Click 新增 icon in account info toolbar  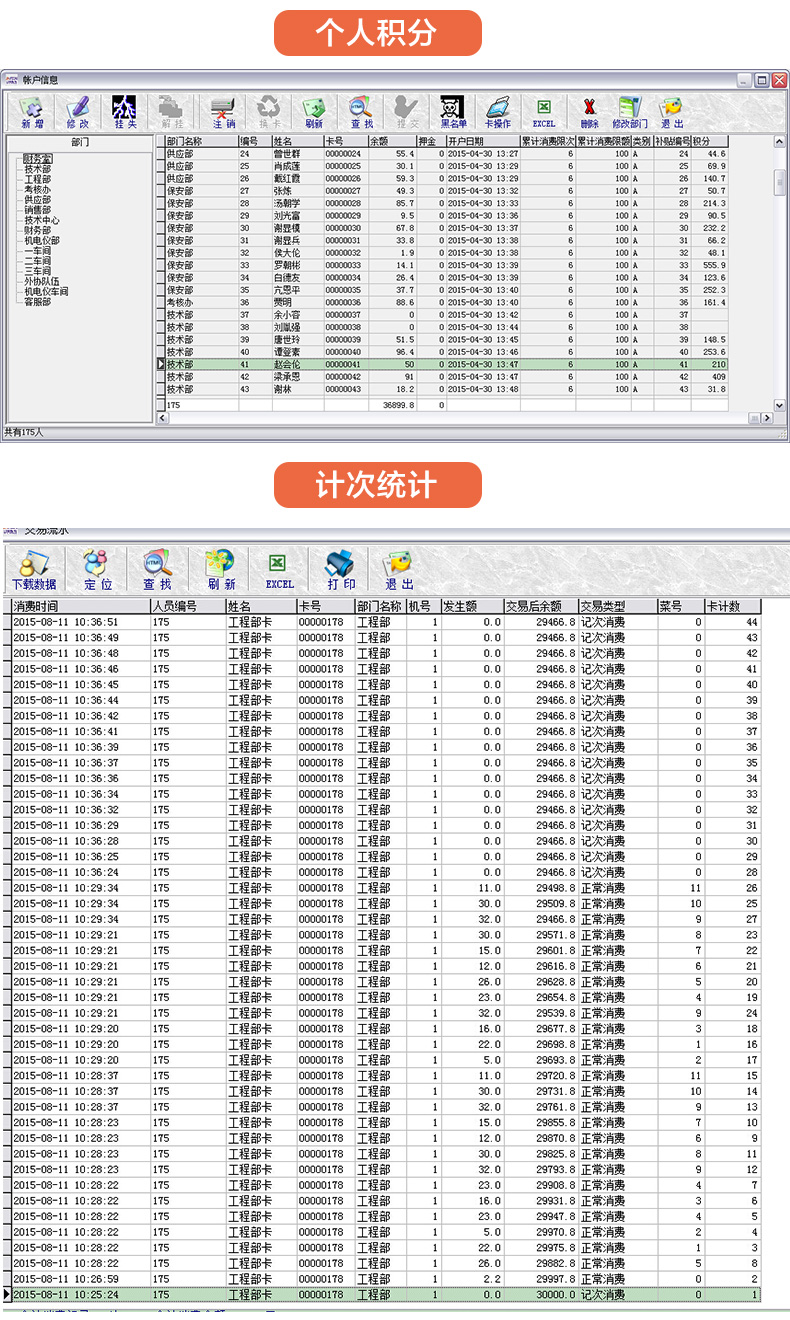[33, 111]
